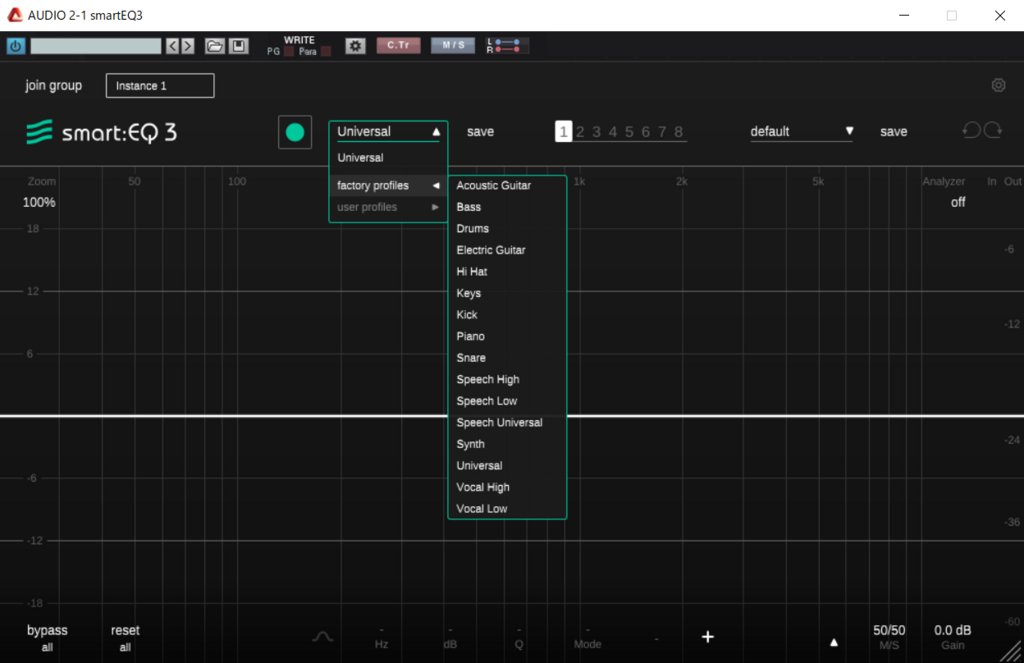
Task: Click the floppy disk save preset icon
Action: coord(238,46)
